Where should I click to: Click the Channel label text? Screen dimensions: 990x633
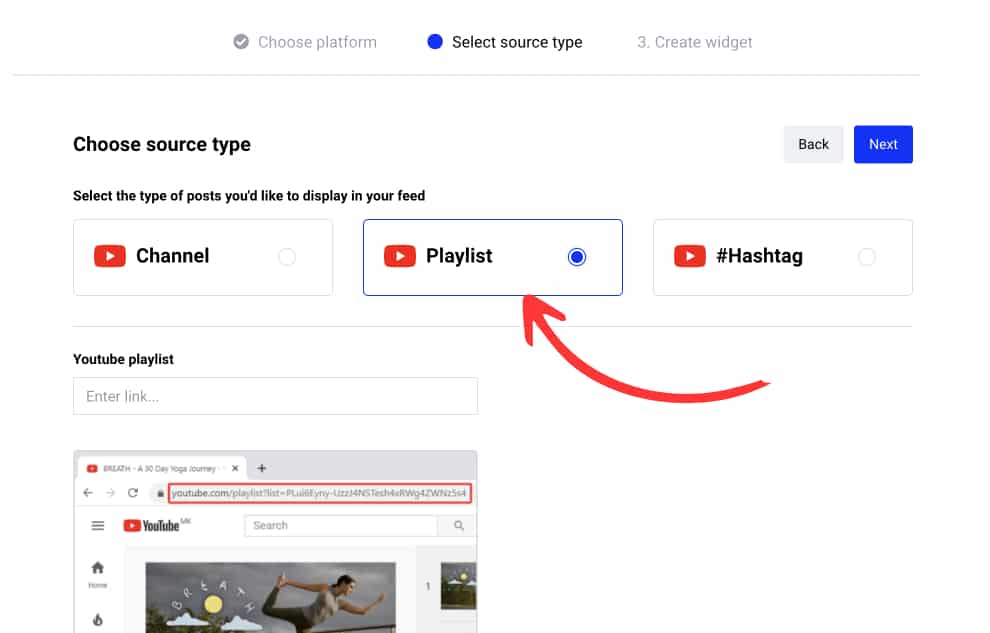click(172, 256)
